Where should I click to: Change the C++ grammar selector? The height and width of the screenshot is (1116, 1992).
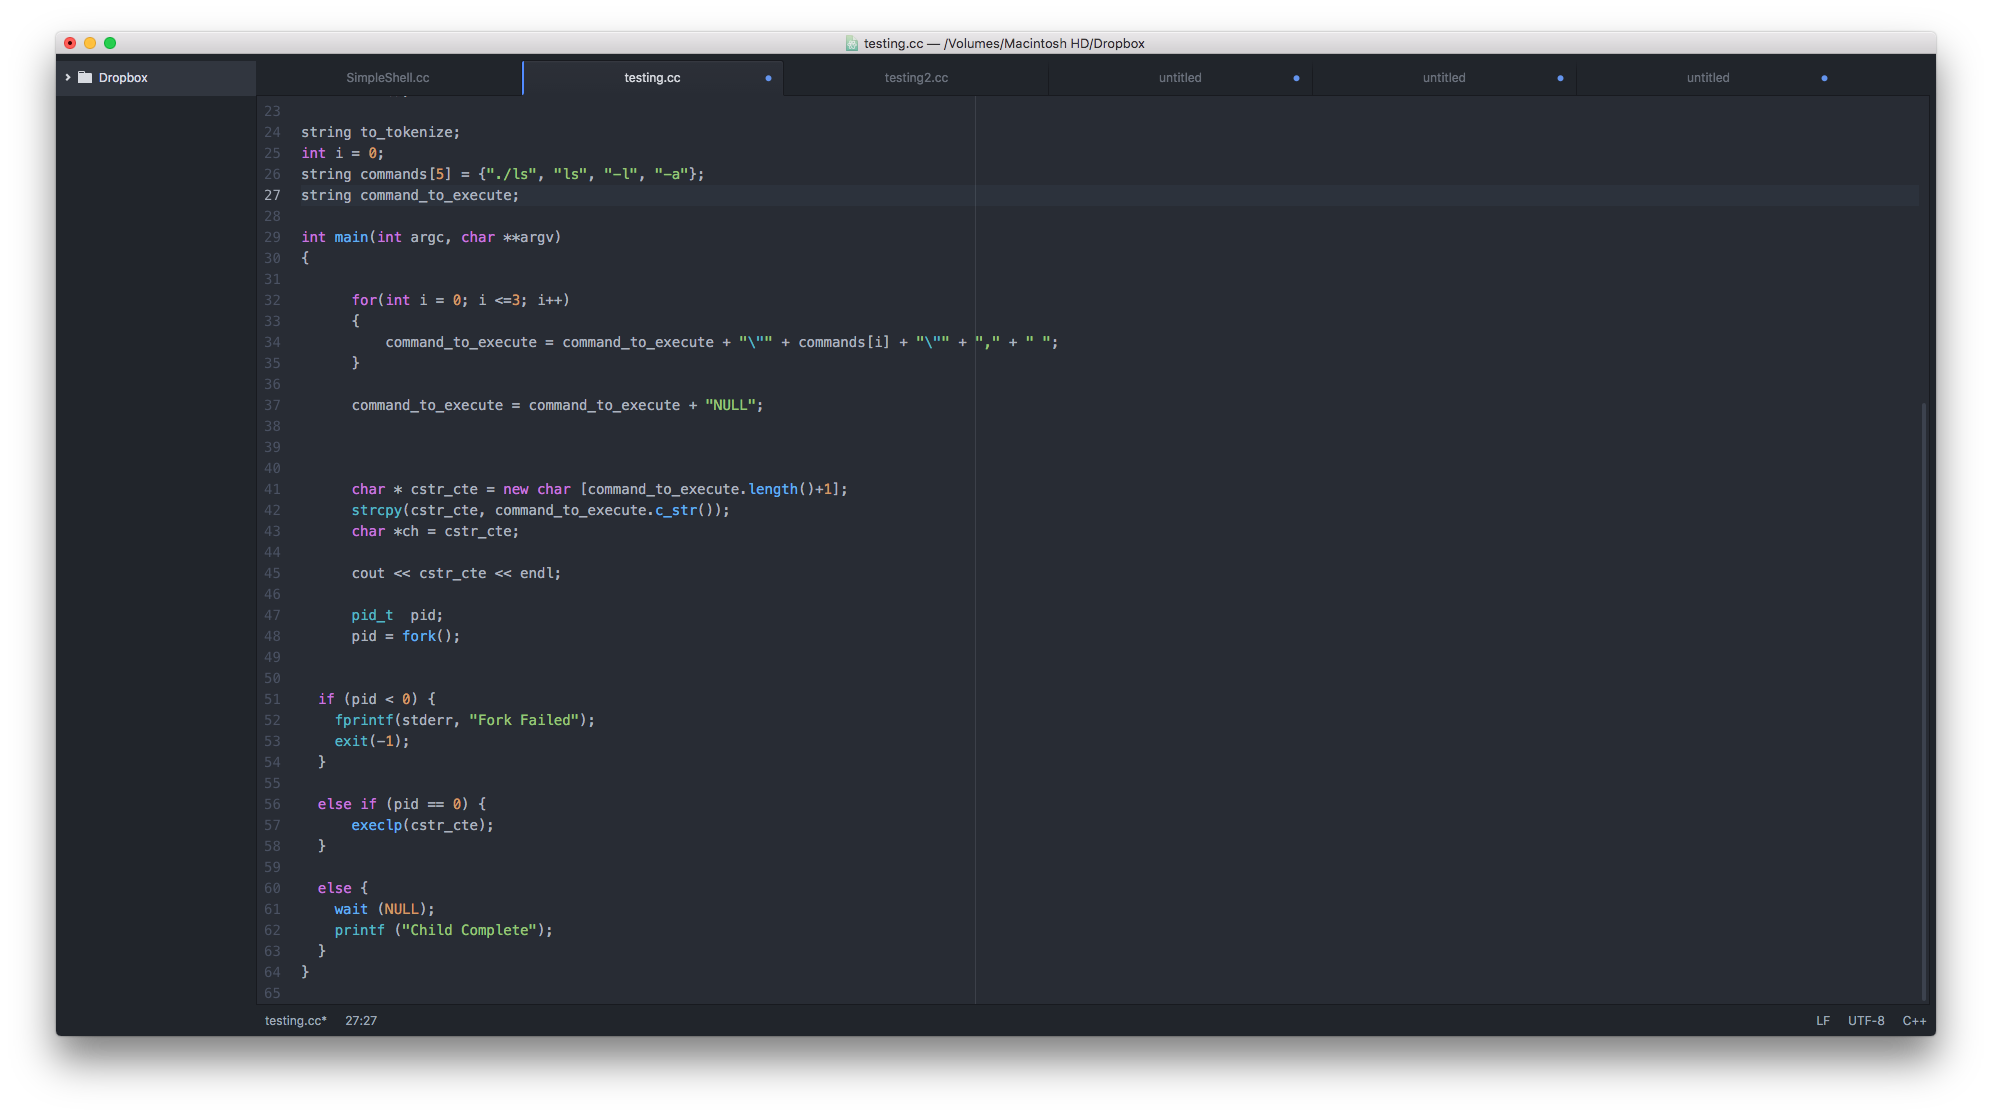(x=1914, y=1020)
